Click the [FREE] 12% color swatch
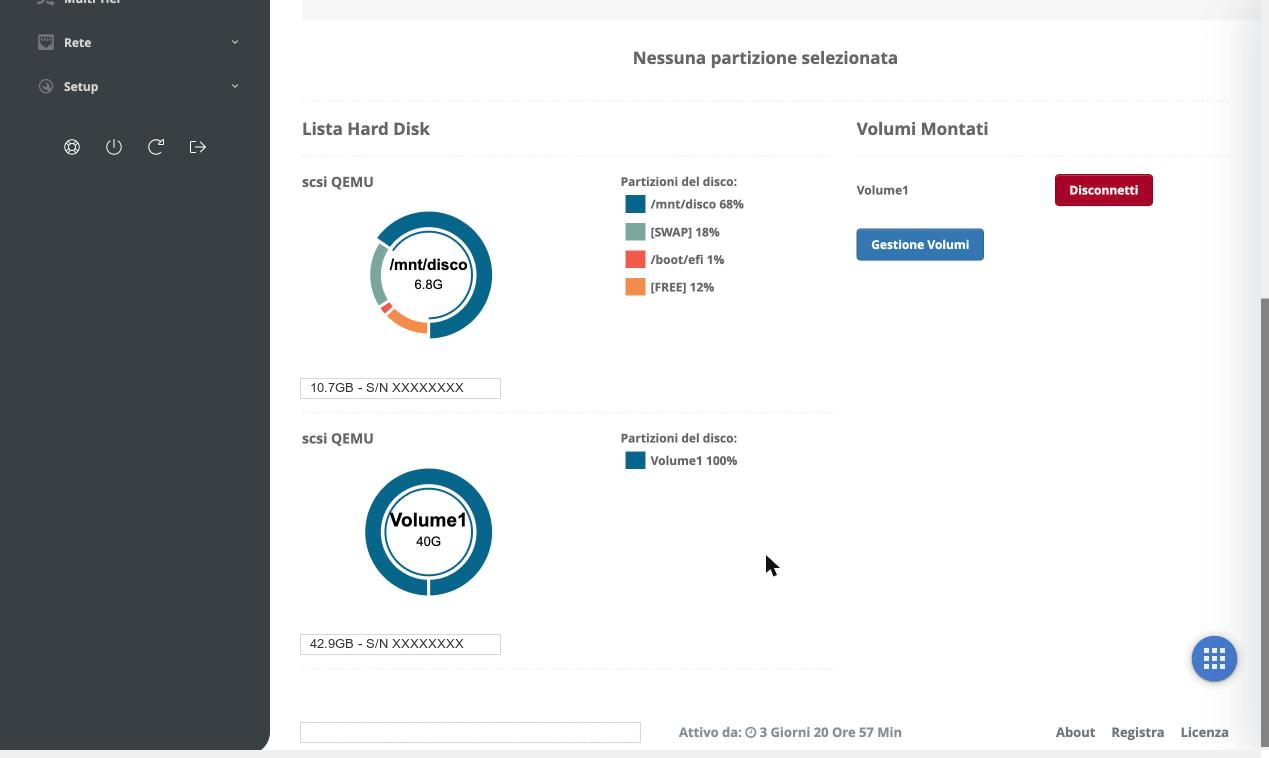The height and width of the screenshot is (758, 1269). click(635, 287)
